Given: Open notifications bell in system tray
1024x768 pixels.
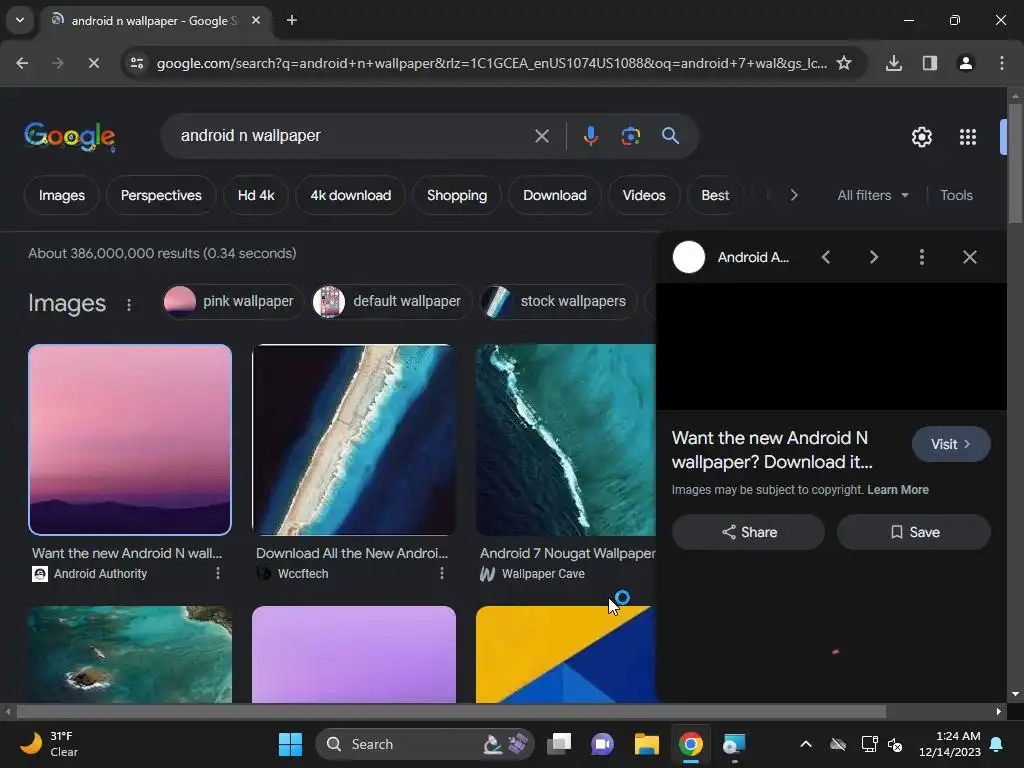Looking at the screenshot, I should [997, 744].
